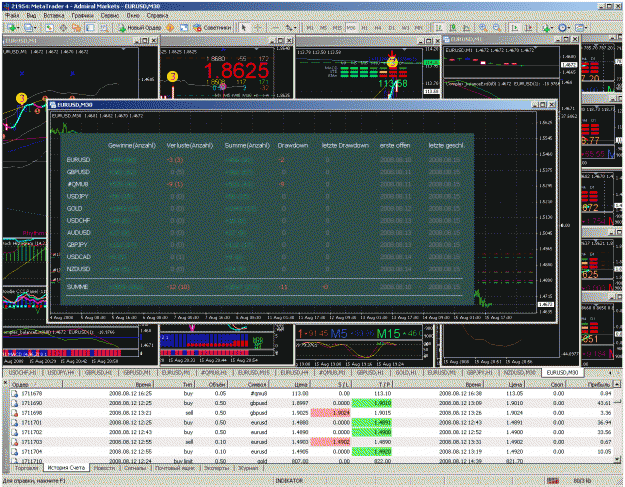Switch to the USDCHF,H1 chart tab
Image resolution: width=625 pixels, height=487 pixels.
pos(22,372)
